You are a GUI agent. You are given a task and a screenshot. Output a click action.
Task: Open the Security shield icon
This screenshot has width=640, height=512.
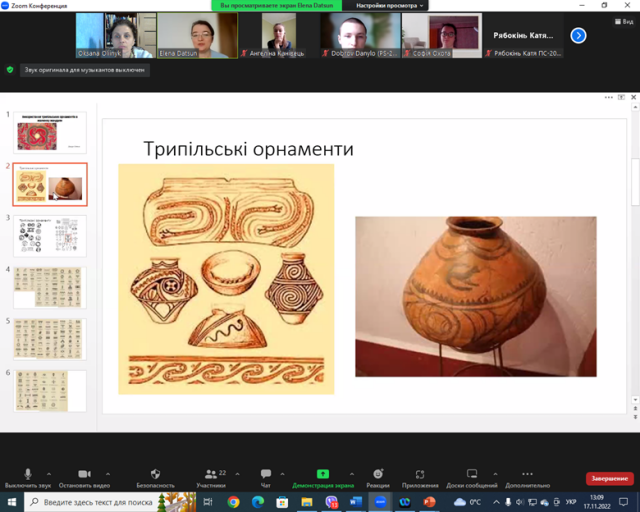click(155, 474)
